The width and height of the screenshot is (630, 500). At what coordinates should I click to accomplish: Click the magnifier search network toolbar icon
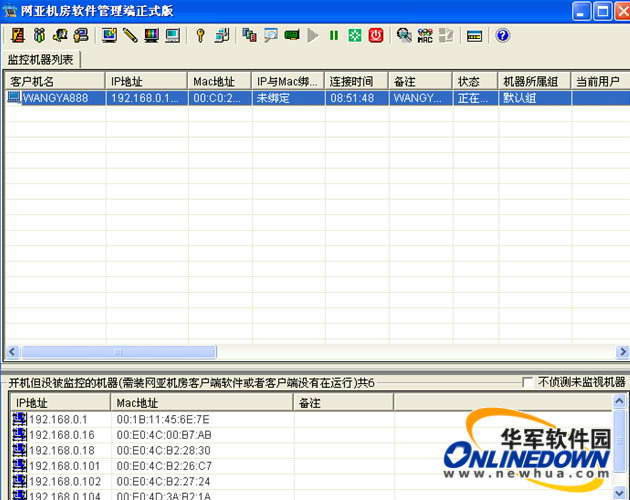click(404, 35)
